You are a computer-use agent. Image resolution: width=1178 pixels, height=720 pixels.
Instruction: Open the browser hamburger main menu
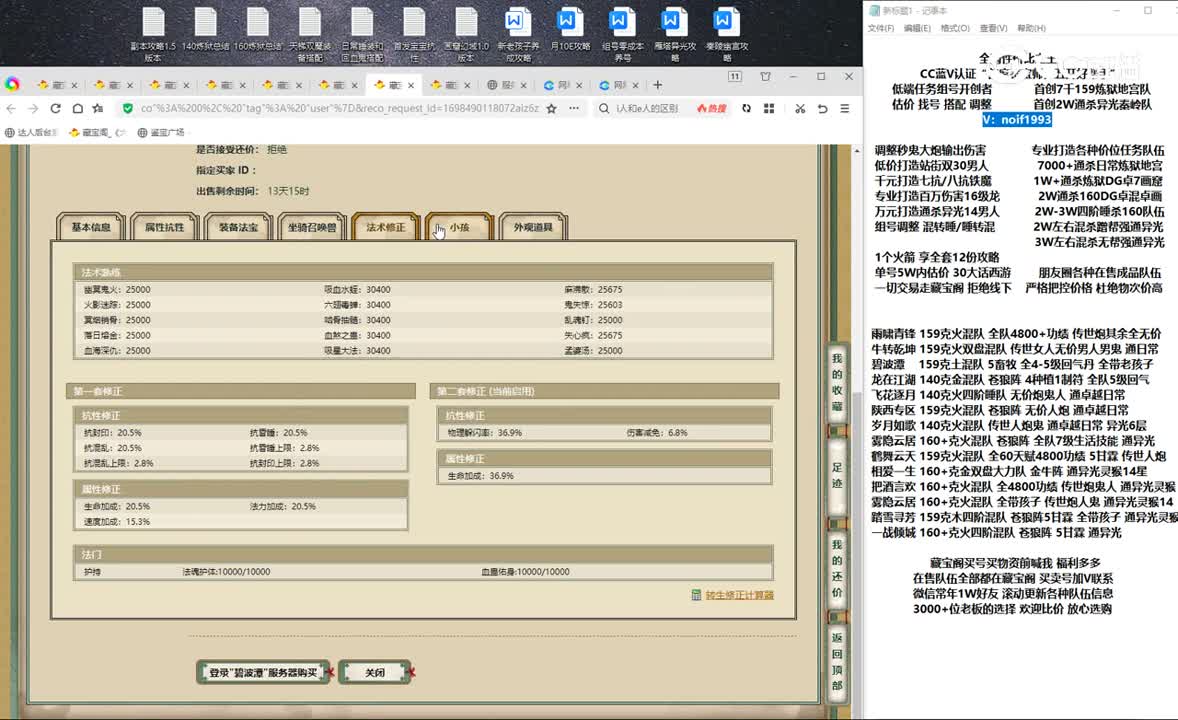(844, 108)
